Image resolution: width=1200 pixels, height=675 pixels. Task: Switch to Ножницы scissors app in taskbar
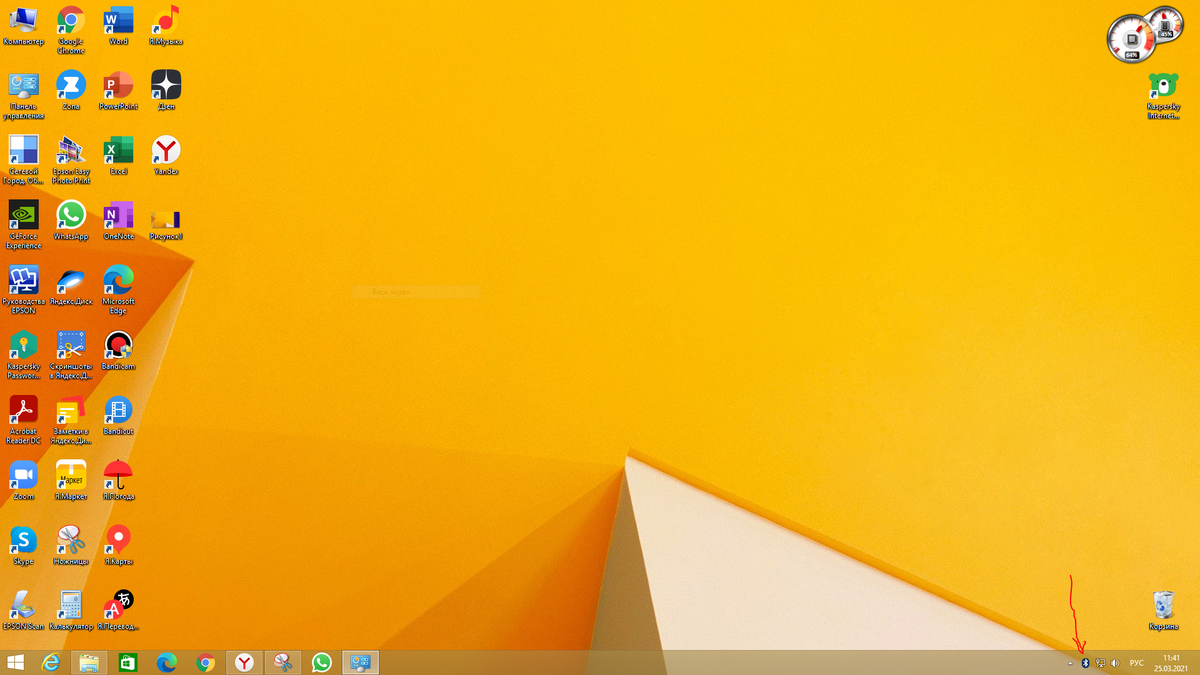click(284, 662)
